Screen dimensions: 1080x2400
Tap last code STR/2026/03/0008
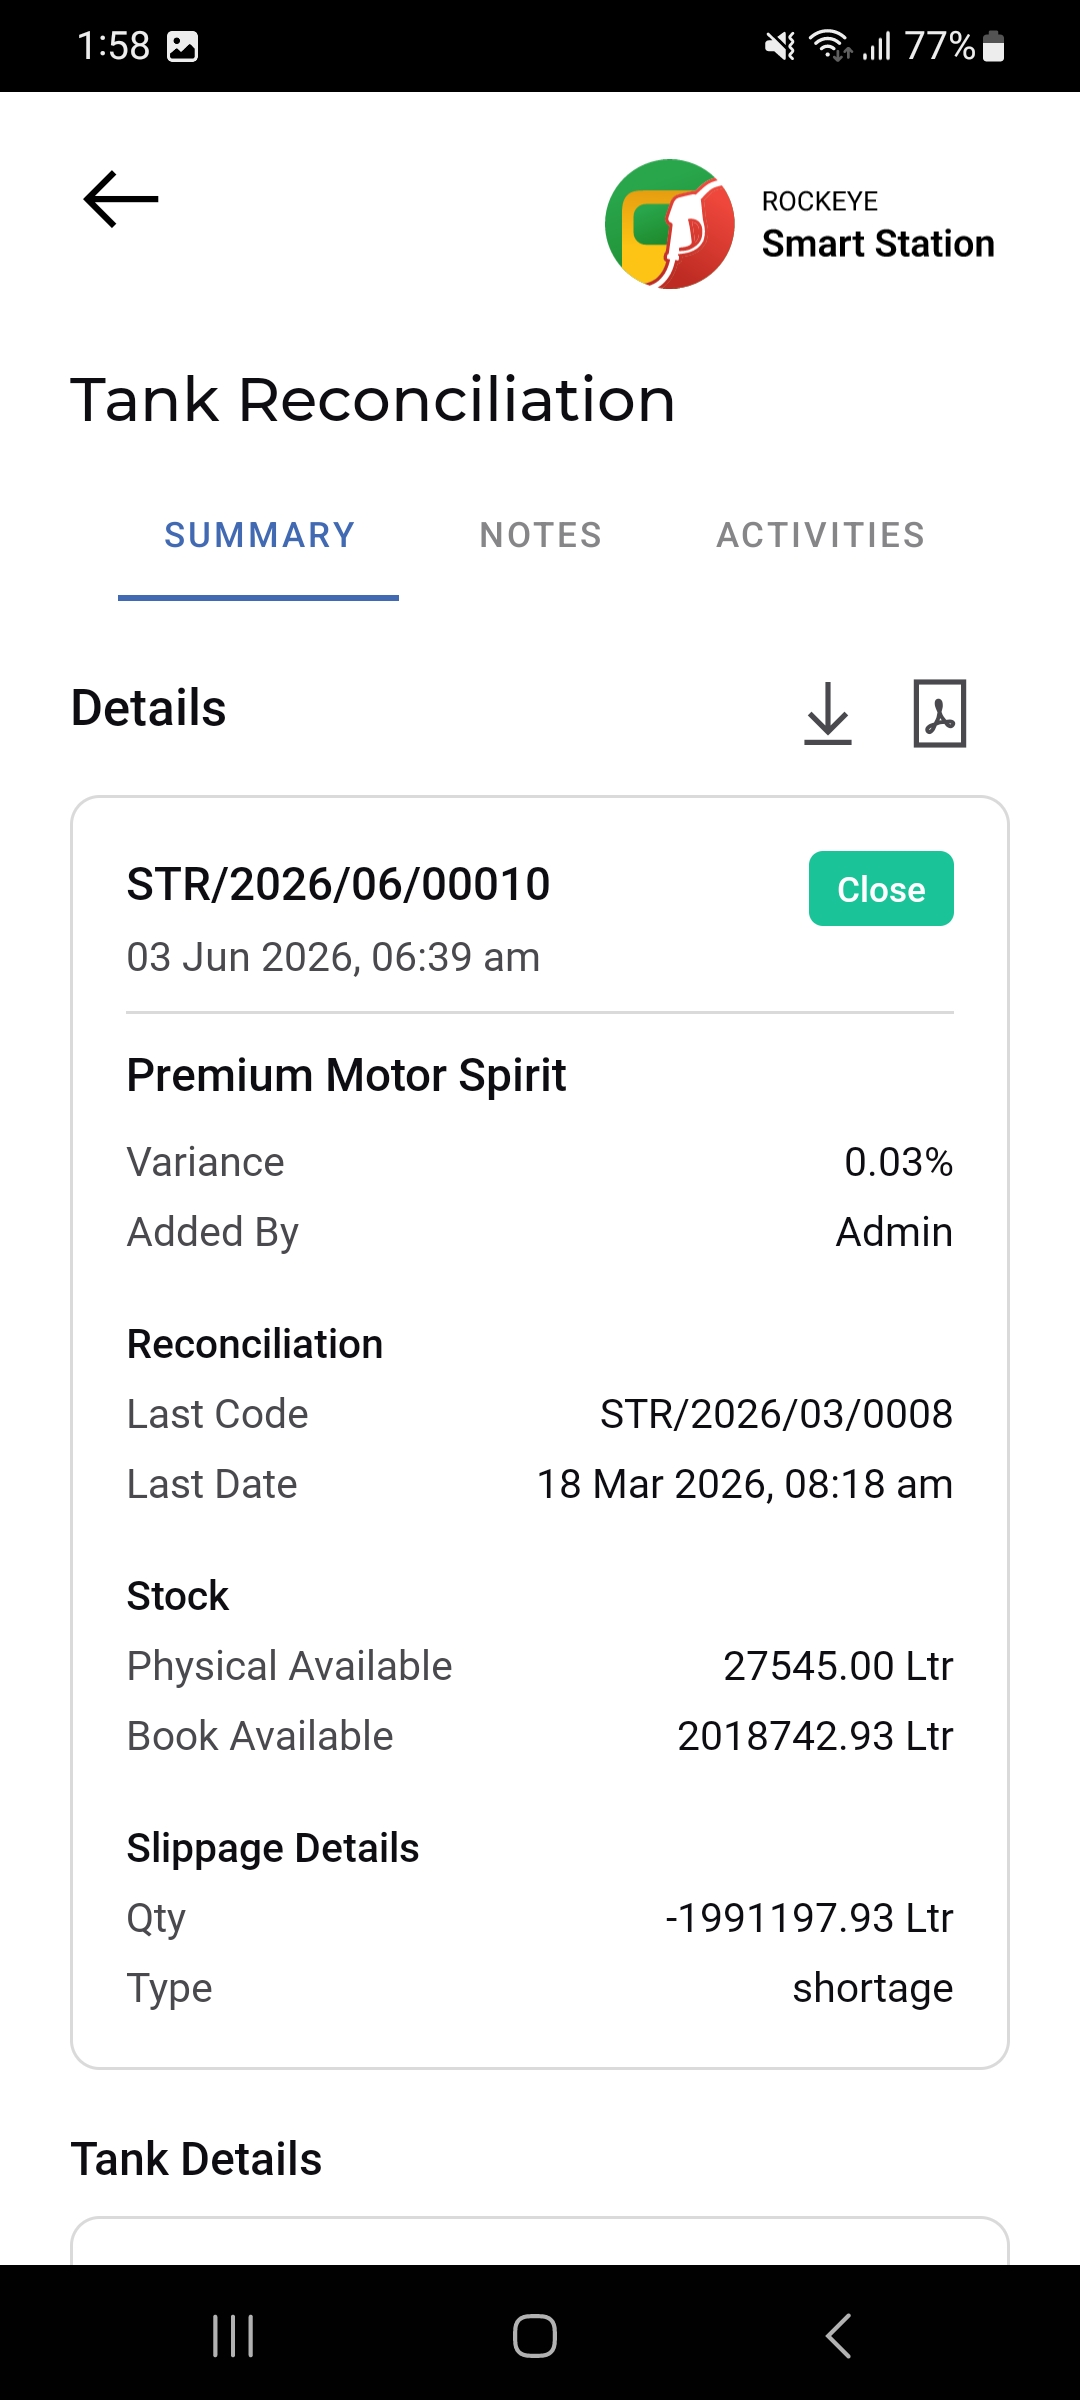point(776,1414)
